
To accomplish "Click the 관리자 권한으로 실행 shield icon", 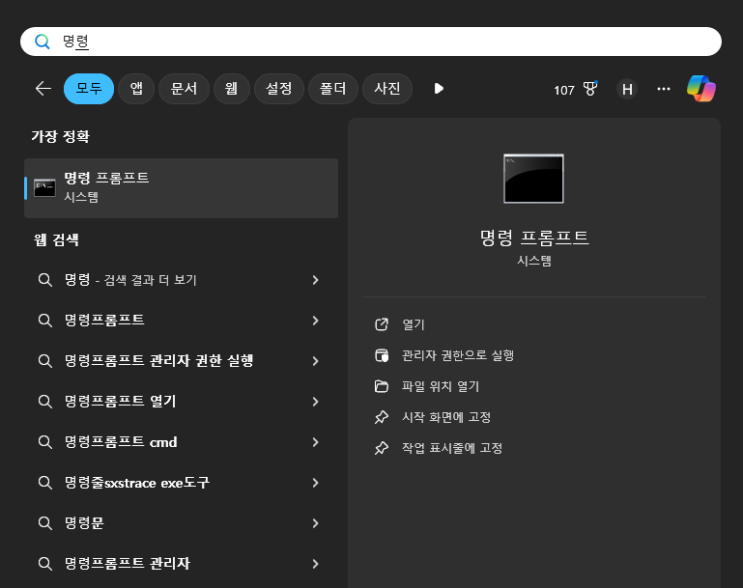I will (381, 355).
